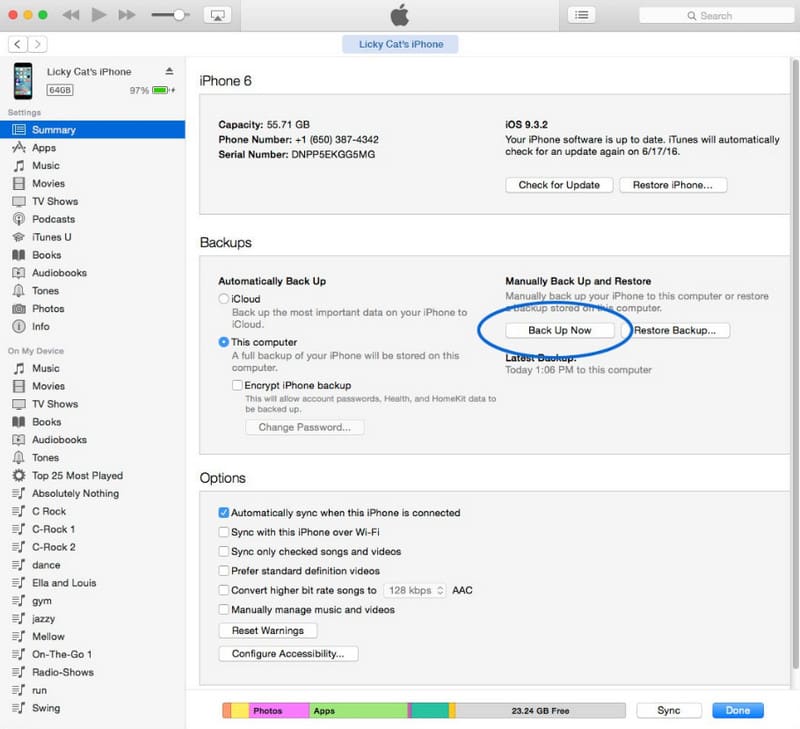Open the 128 kbps bit rate dropdown
Screen dimensions: 800x729
pyautogui.click(x=415, y=591)
